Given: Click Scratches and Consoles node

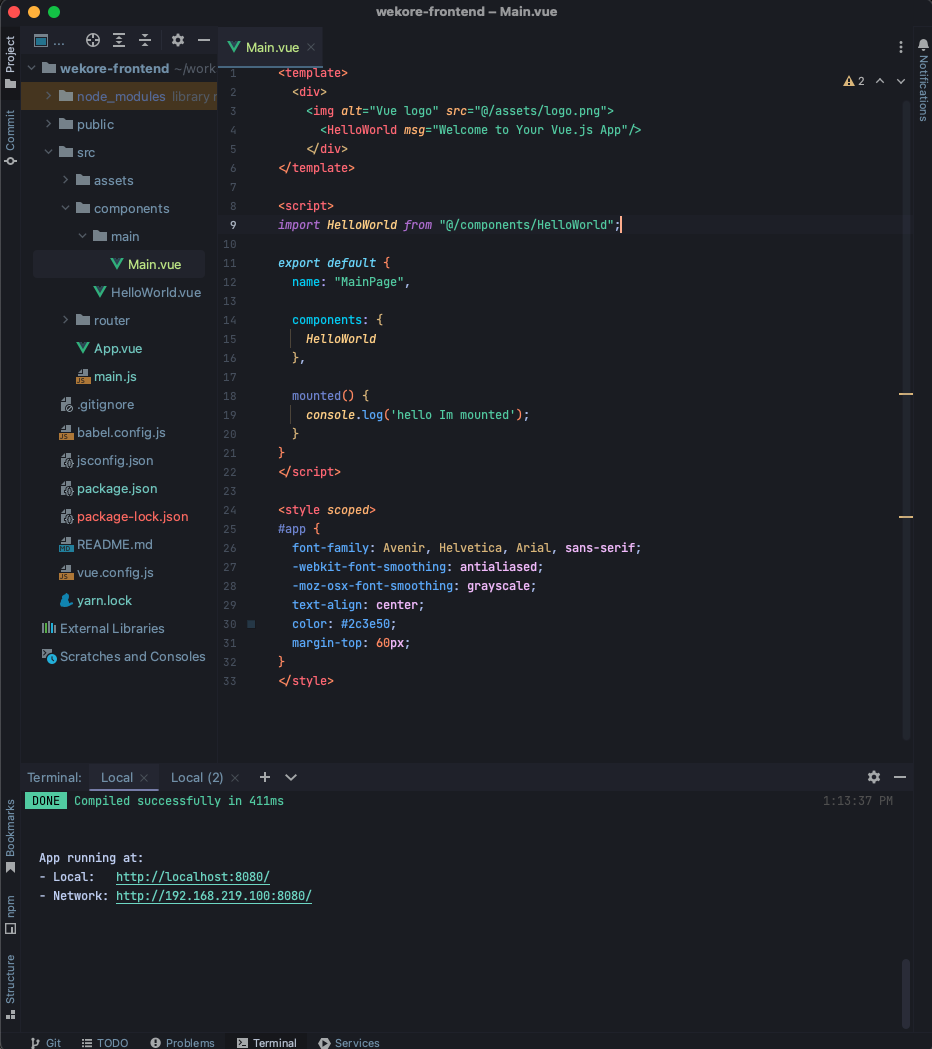Looking at the screenshot, I should tap(124, 657).
